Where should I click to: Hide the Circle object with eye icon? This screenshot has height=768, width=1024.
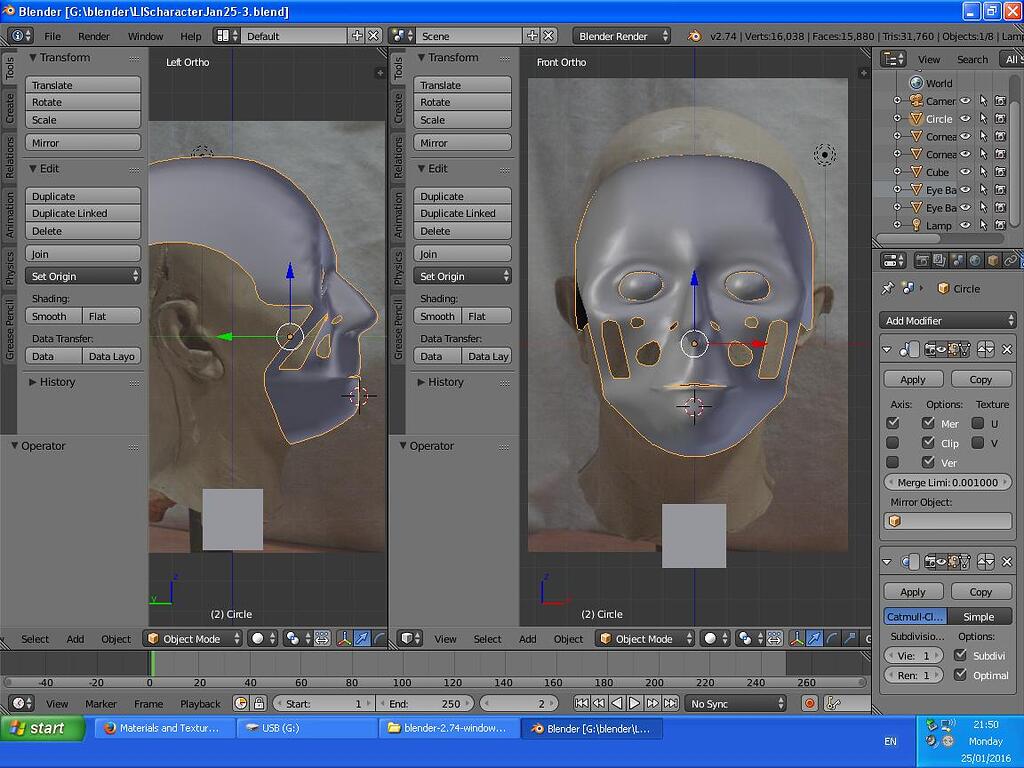point(965,119)
